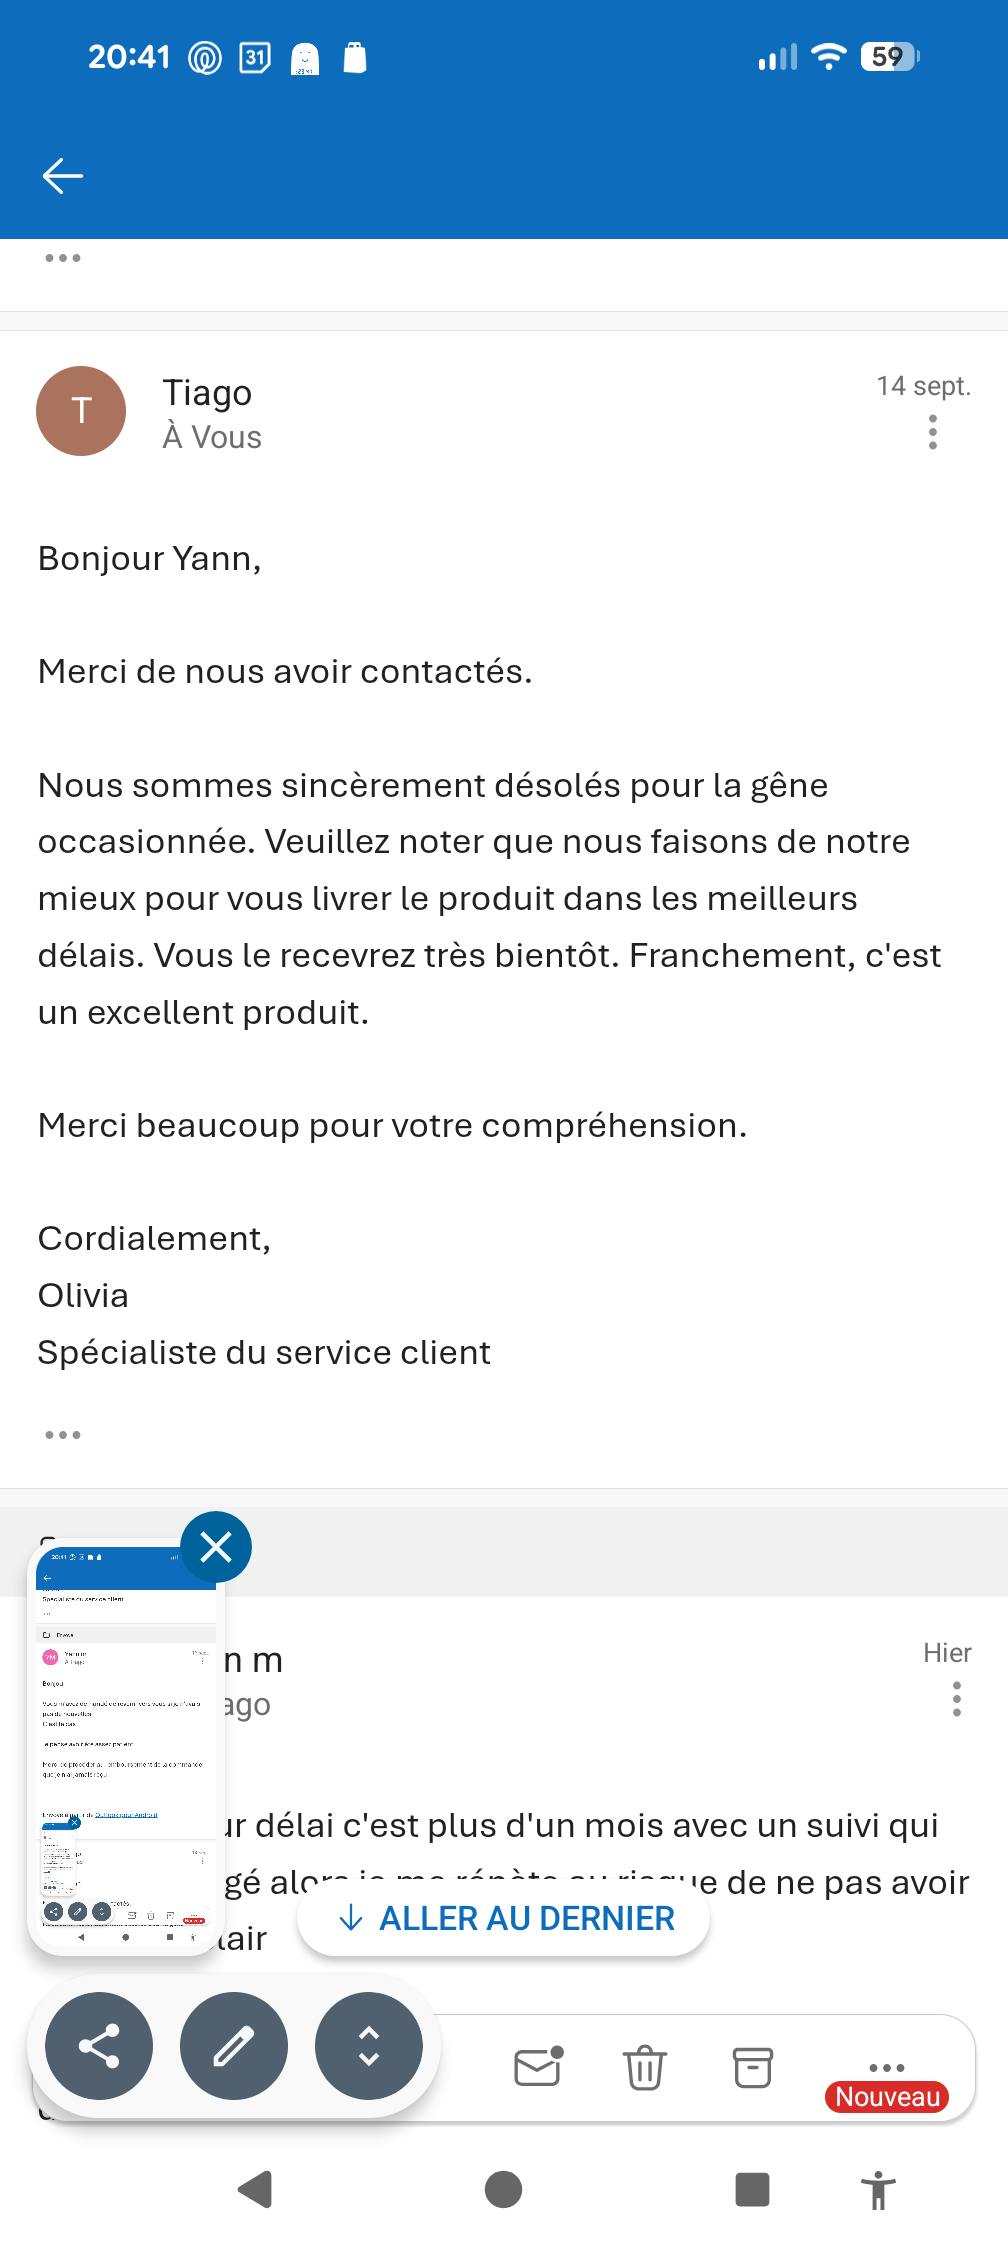
Task: Close the screenshot preview thumbnail
Action: point(216,1547)
